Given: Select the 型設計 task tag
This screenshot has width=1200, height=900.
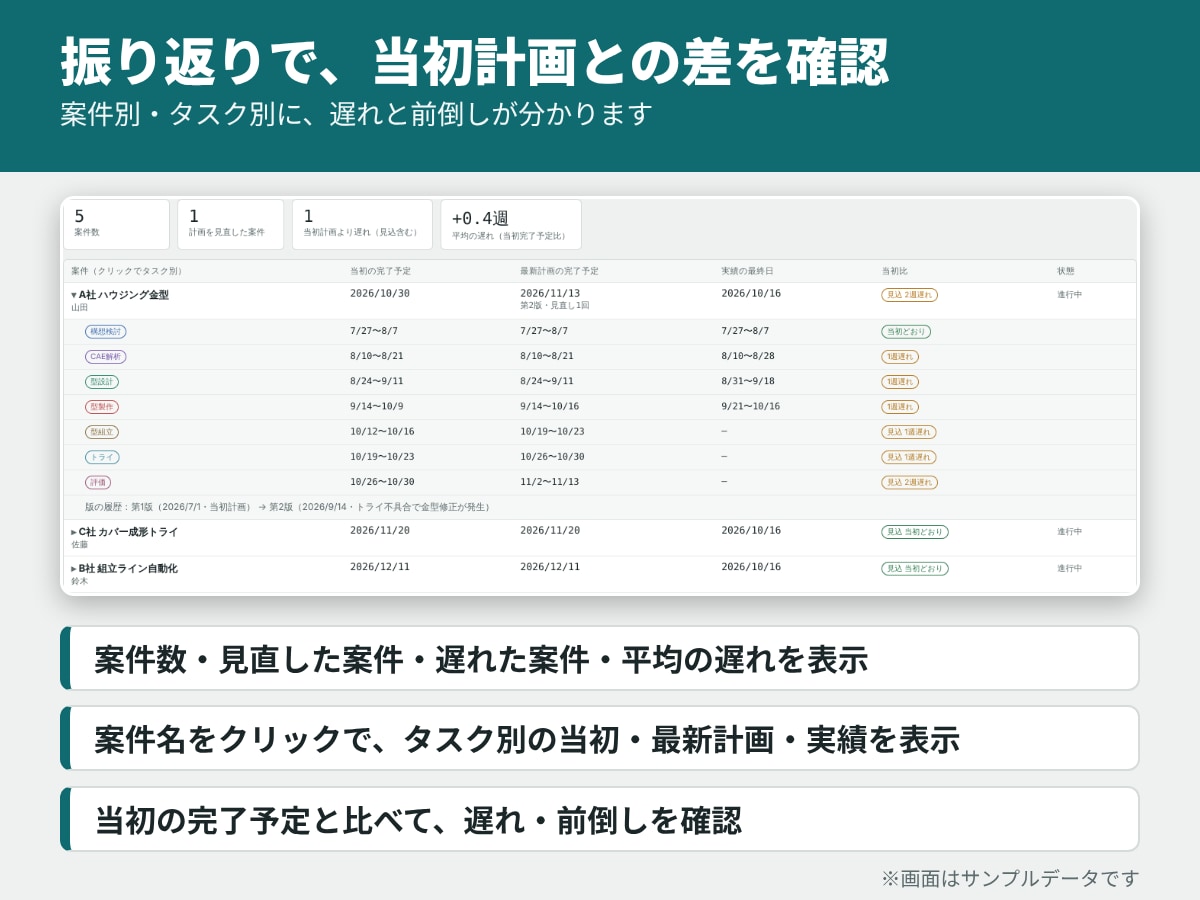Looking at the screenshot, I should pyautogui.click(x=102, y=382).
